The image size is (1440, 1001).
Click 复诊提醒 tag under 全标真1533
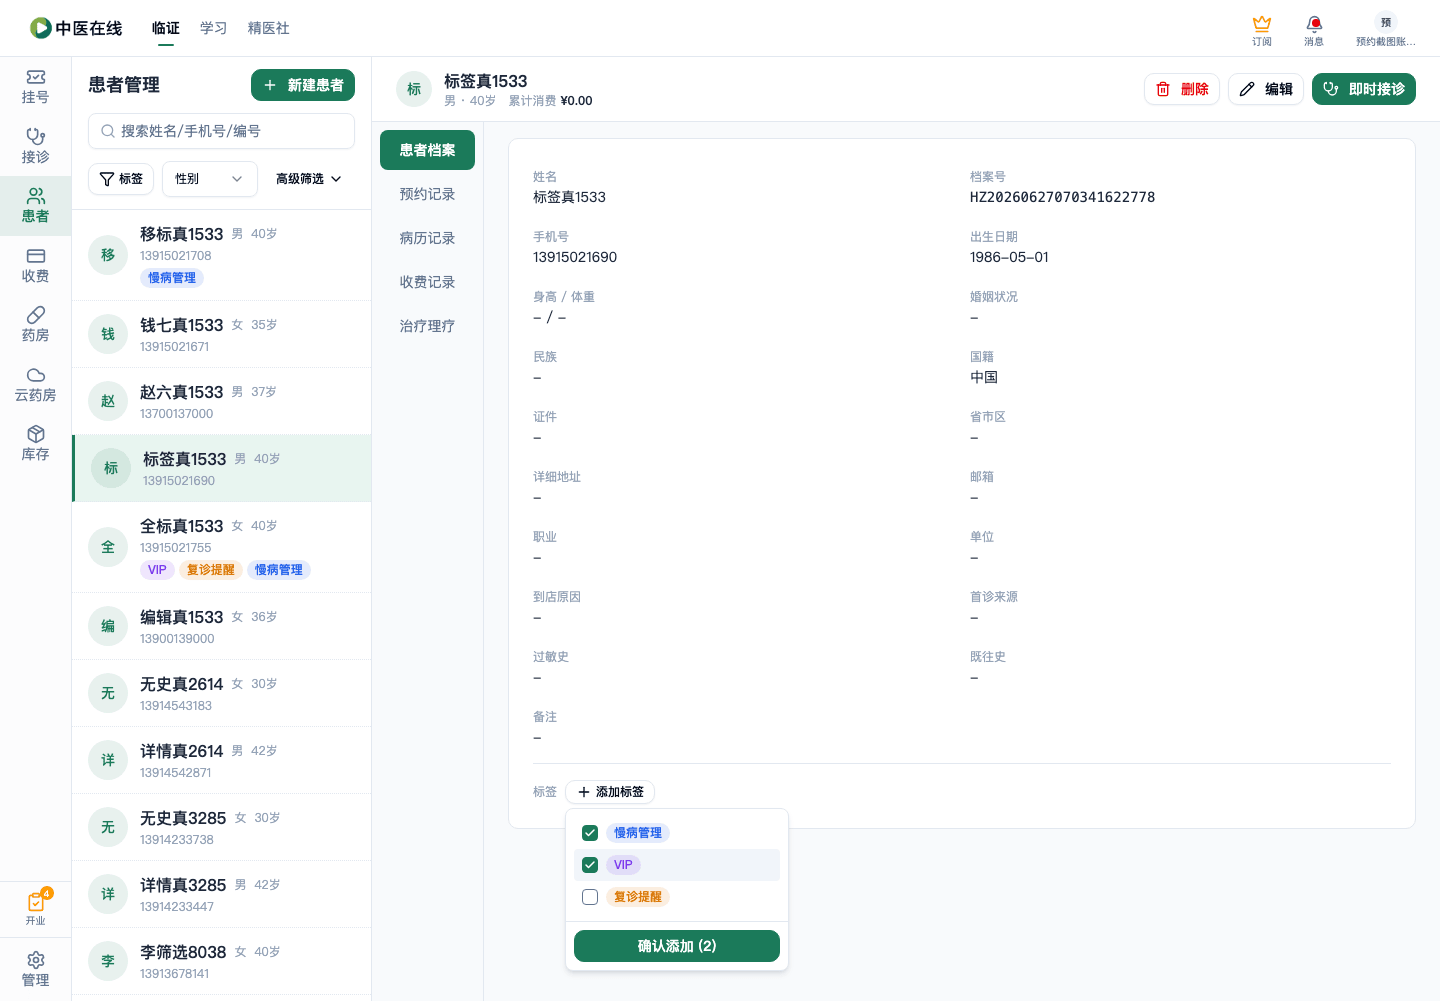[x=211, y=570]
